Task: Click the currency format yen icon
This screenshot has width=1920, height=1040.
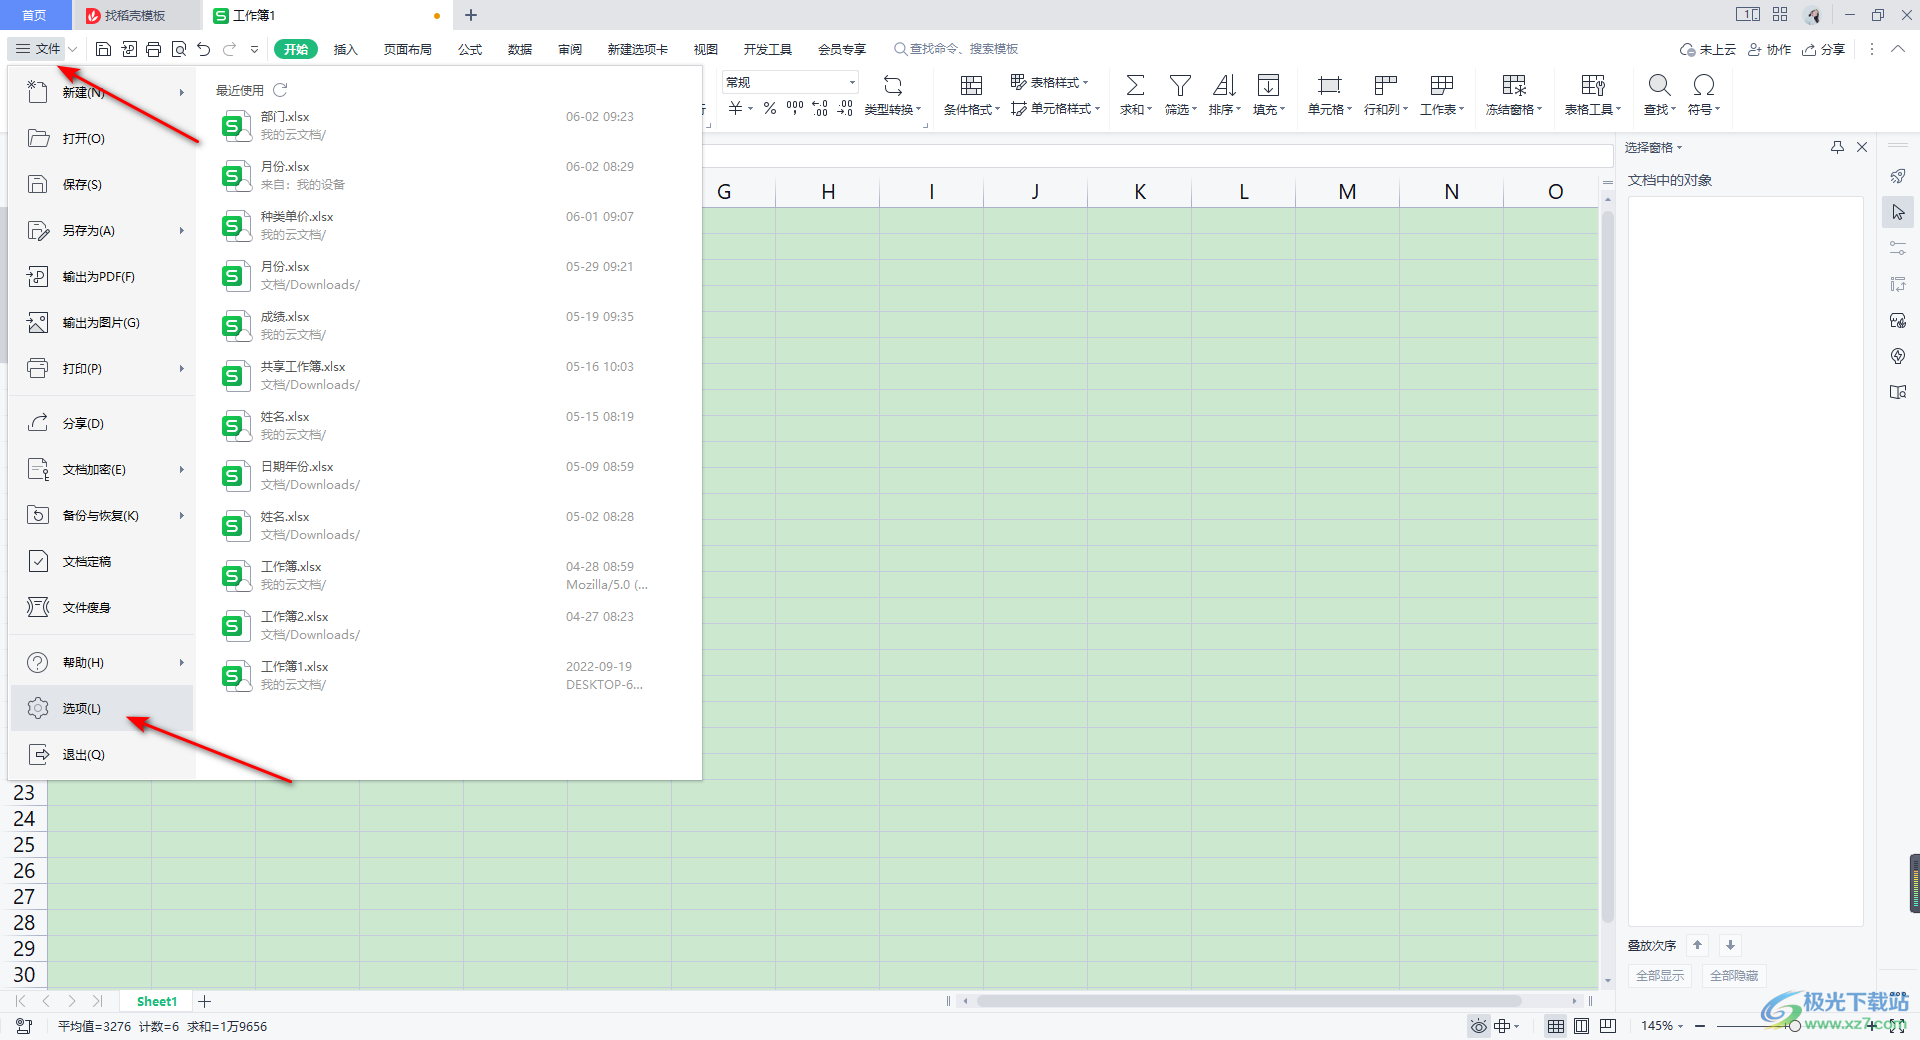Action: click(736, 108)
